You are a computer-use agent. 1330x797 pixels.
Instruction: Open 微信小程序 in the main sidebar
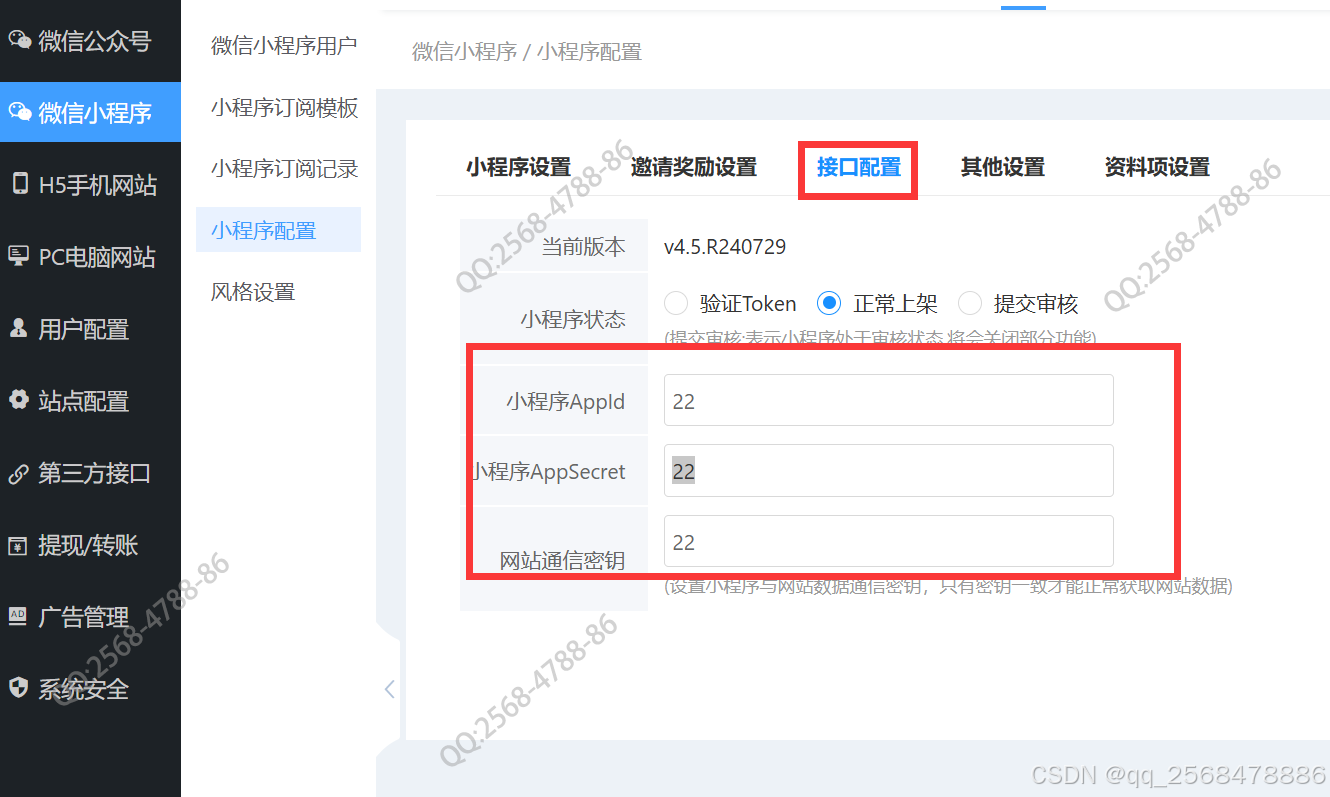(90, 113)
